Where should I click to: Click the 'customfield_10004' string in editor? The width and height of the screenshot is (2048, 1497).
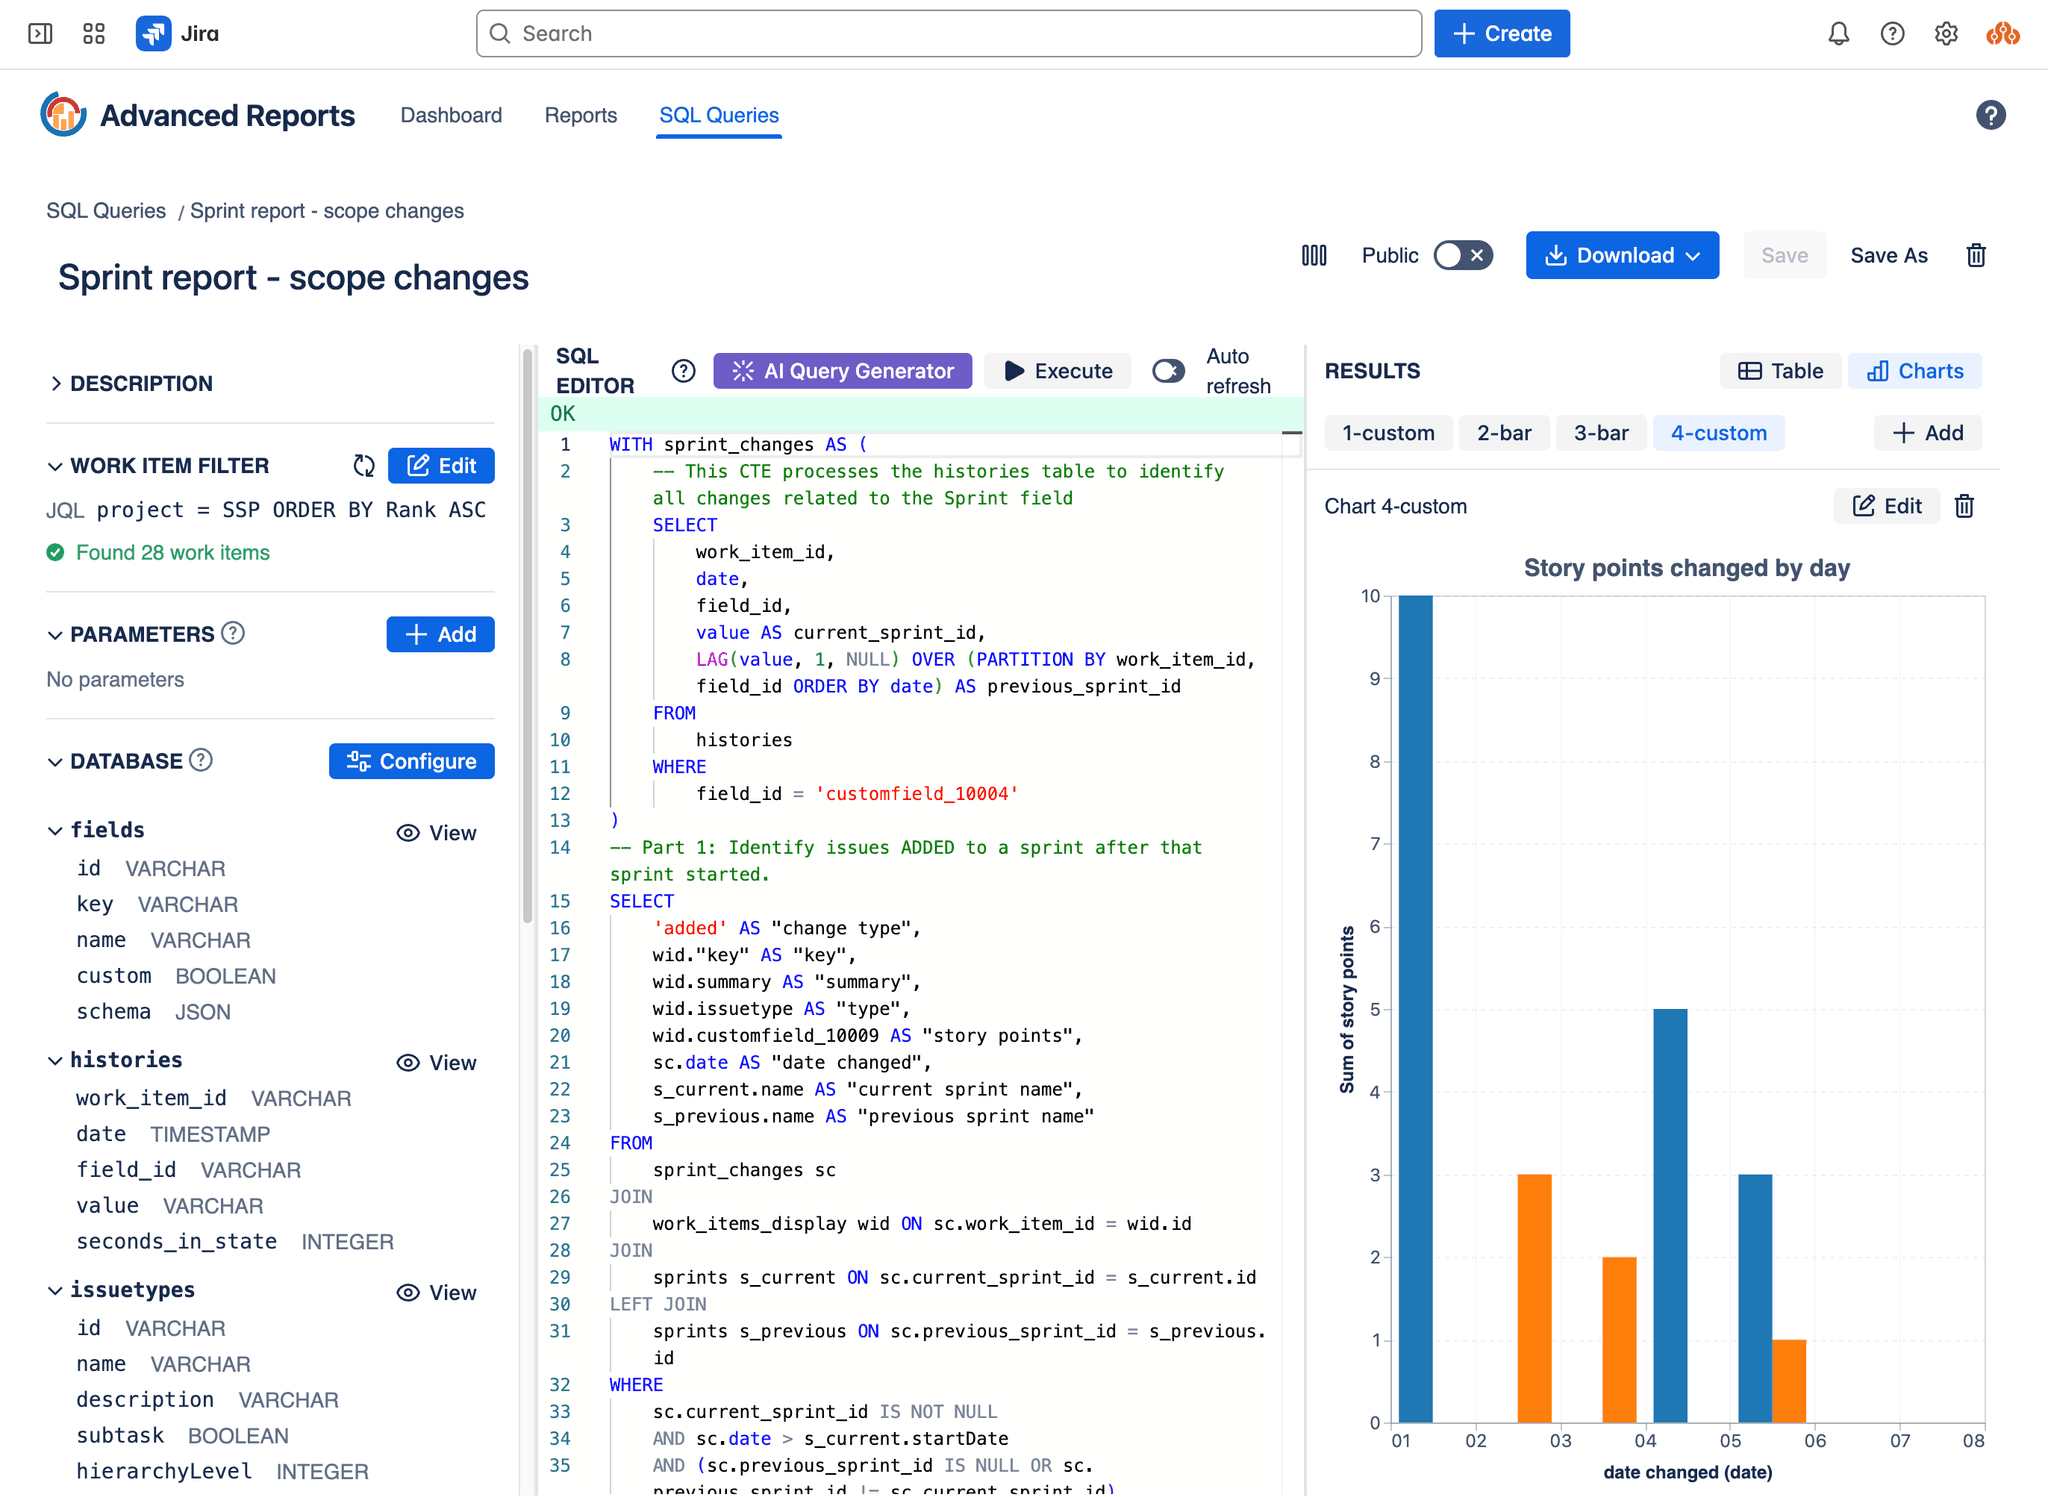[917, 793]
